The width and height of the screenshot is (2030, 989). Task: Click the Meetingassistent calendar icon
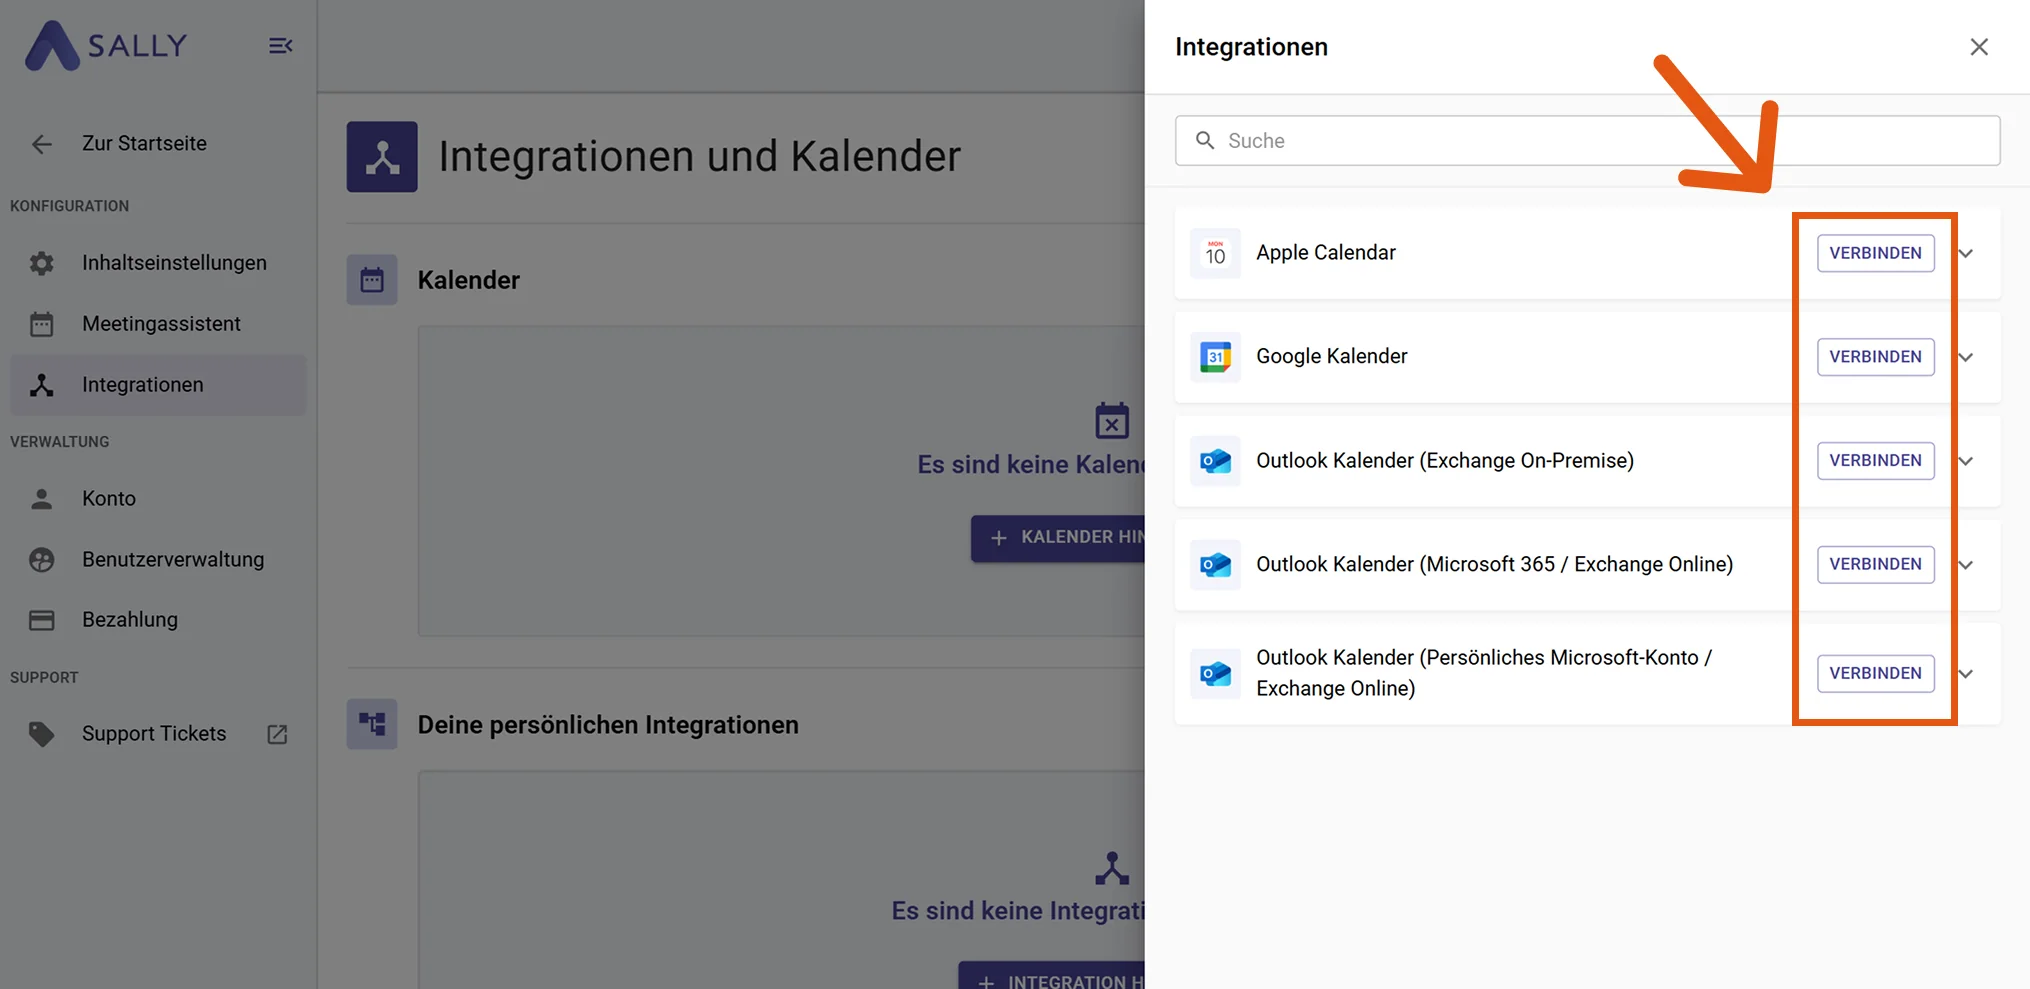coord(42,324)
